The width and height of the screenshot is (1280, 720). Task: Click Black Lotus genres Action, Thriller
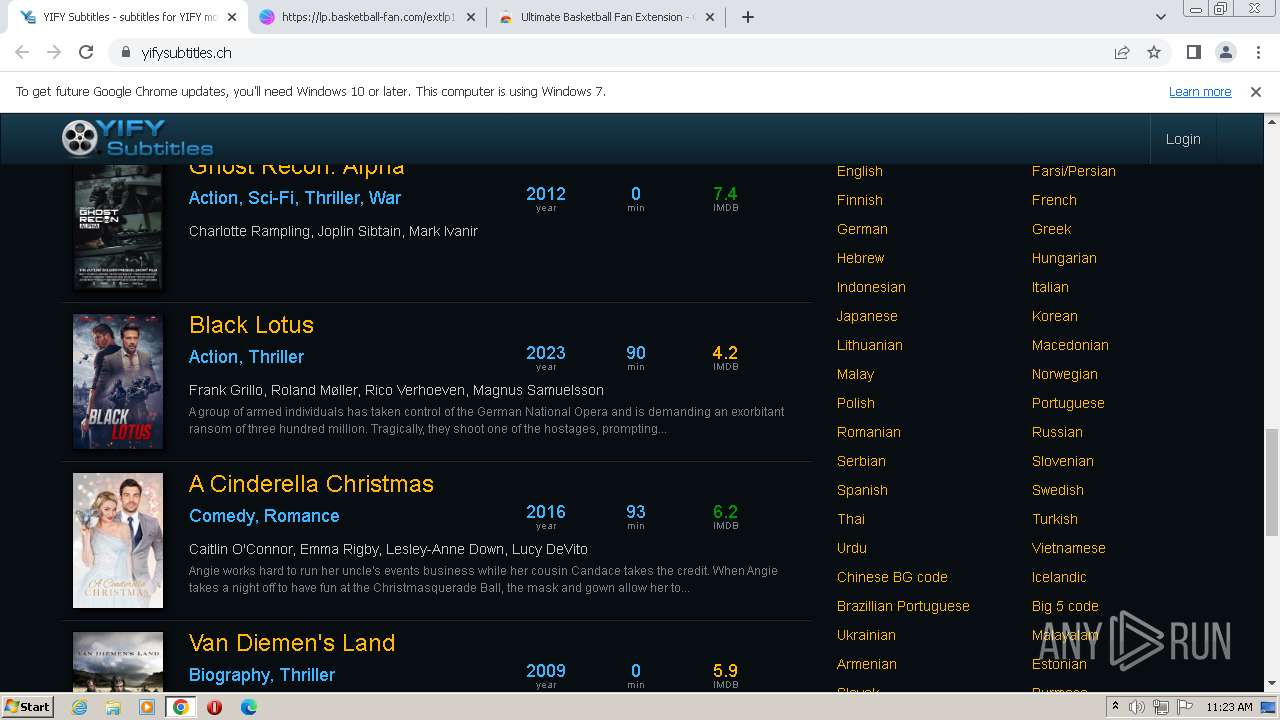246,357
